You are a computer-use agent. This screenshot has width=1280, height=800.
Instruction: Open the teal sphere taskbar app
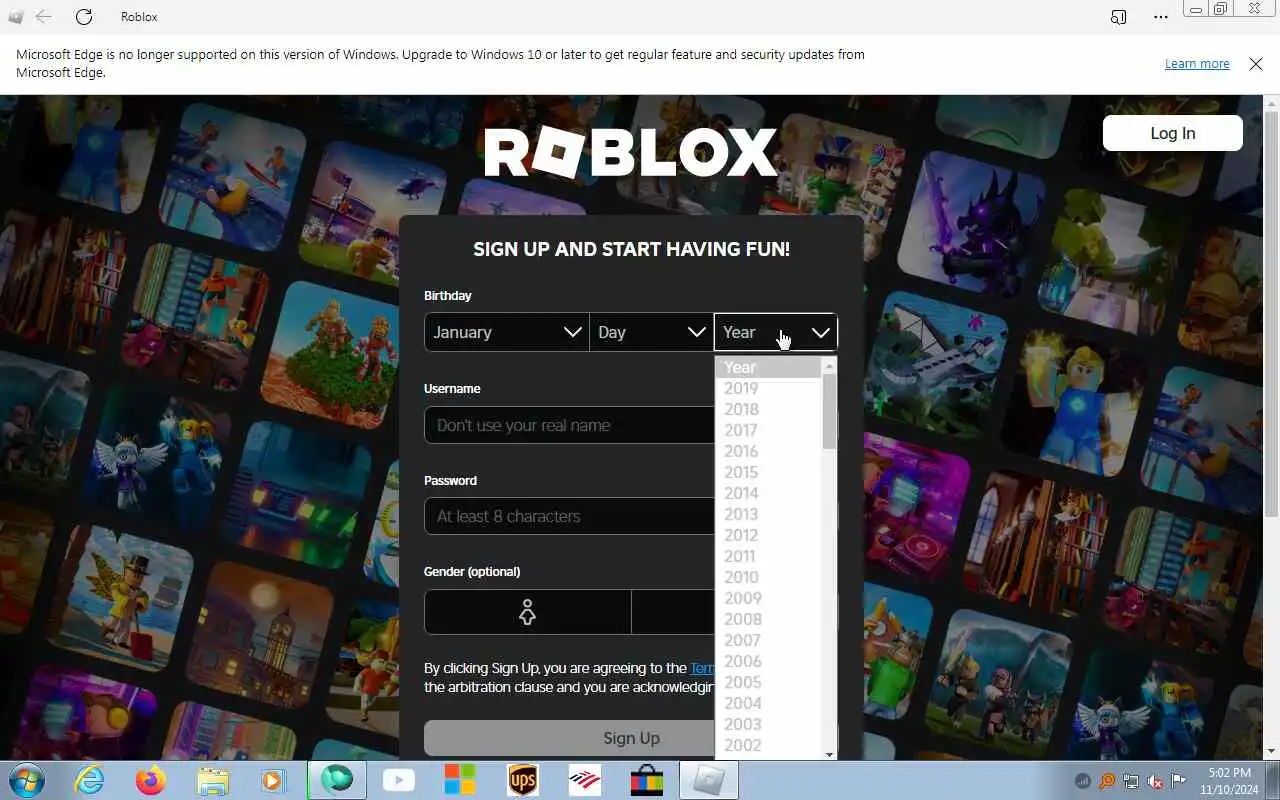337,780
